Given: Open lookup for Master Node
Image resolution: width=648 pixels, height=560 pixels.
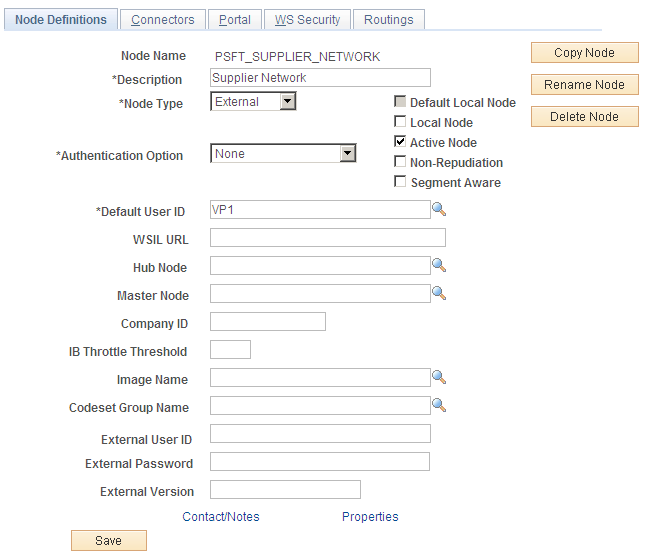Looking at the screenshot, I should point(439,293).
